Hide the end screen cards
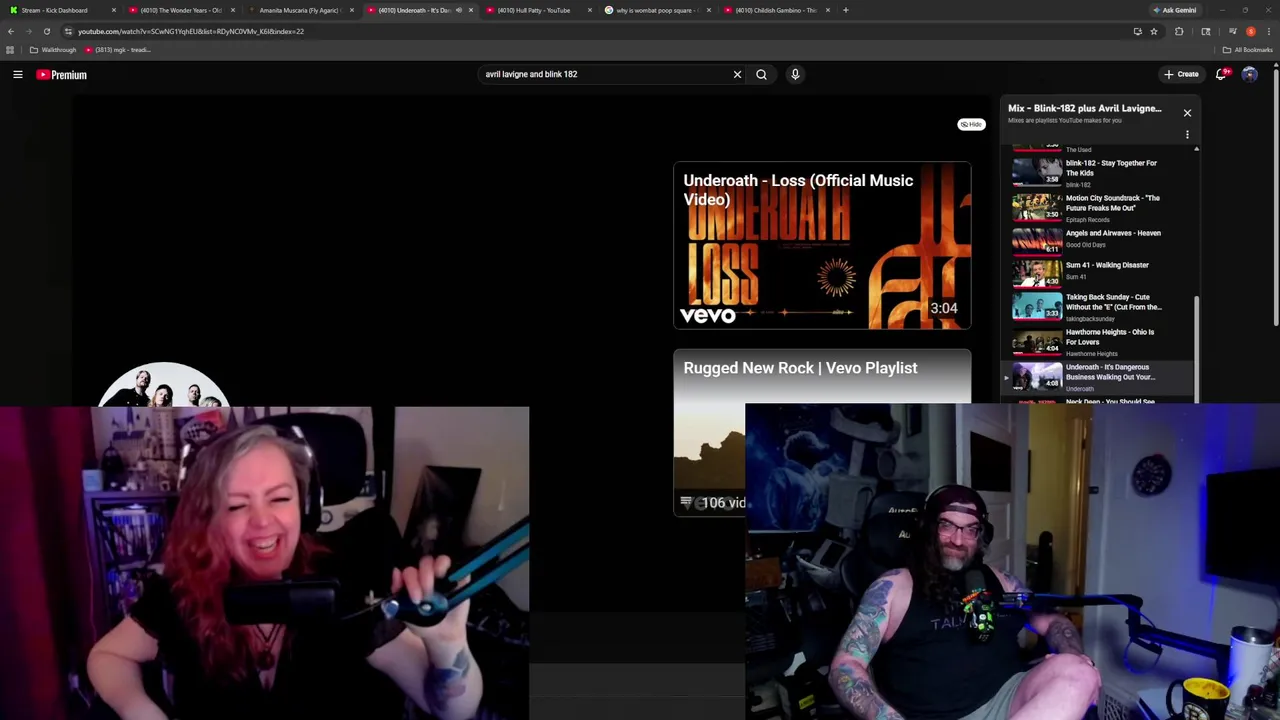This screenshot has width=1280, height=720. pyautogui.click(x=971, y=124)
